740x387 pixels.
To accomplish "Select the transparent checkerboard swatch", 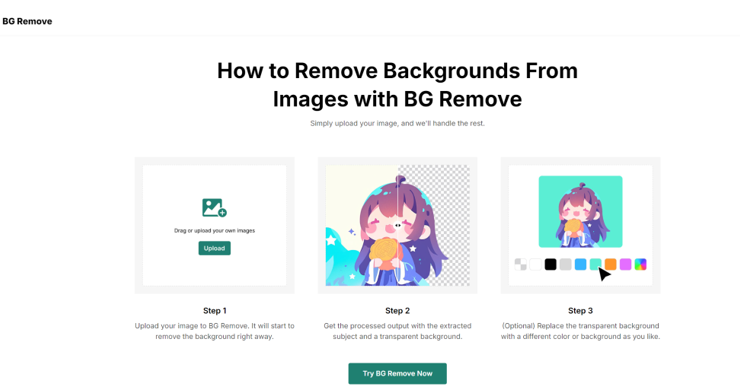I will click(x=521, y=264).
